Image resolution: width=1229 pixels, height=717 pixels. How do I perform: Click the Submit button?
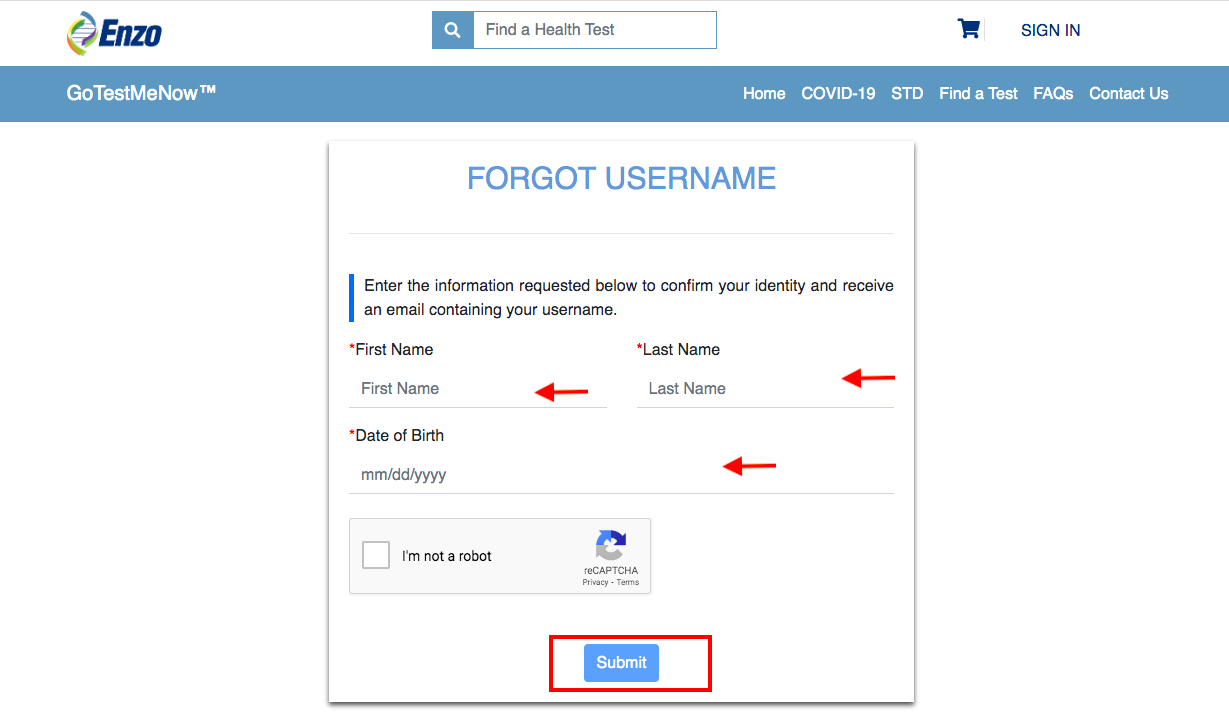coord(621,662)
